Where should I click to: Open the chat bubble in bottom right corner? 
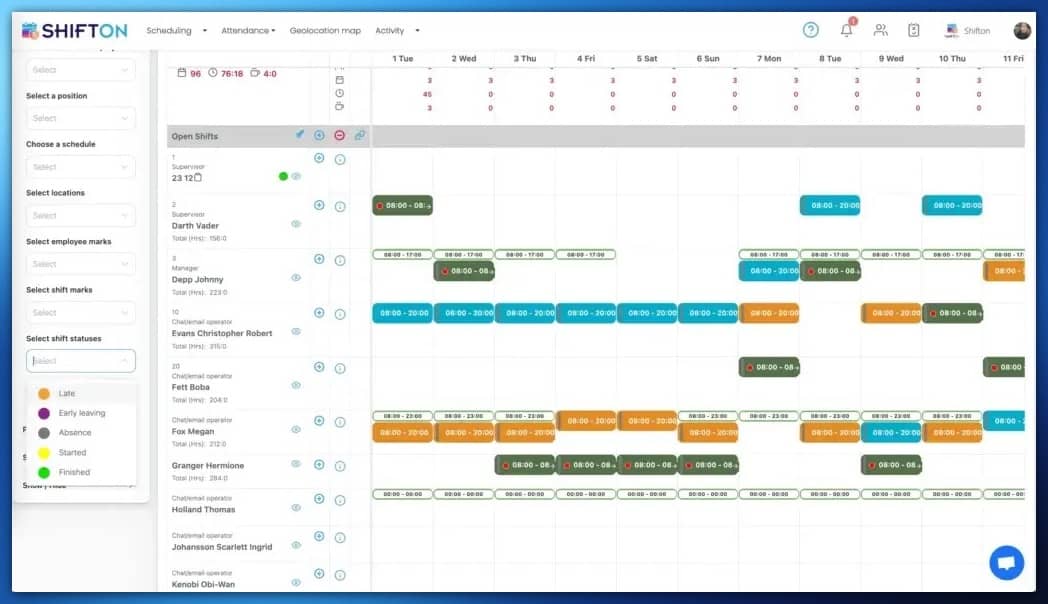click(1006, 562)
